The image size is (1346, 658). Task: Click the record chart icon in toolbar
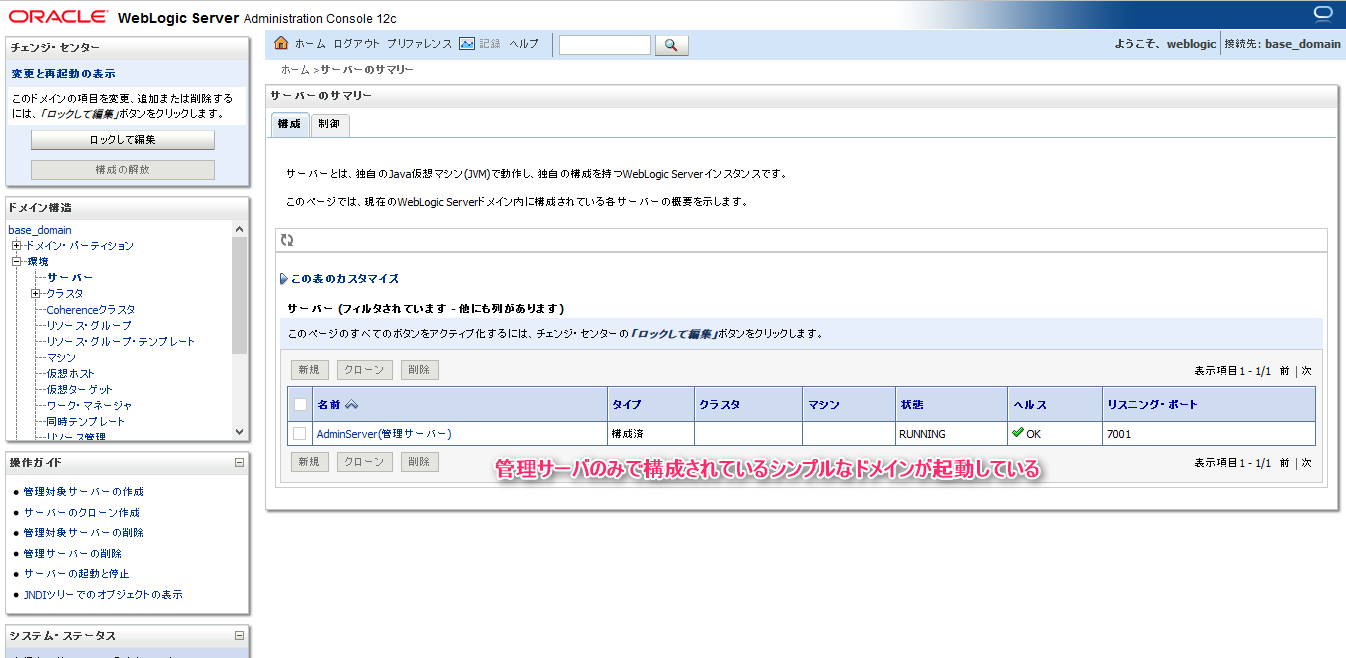coord(467,44)
